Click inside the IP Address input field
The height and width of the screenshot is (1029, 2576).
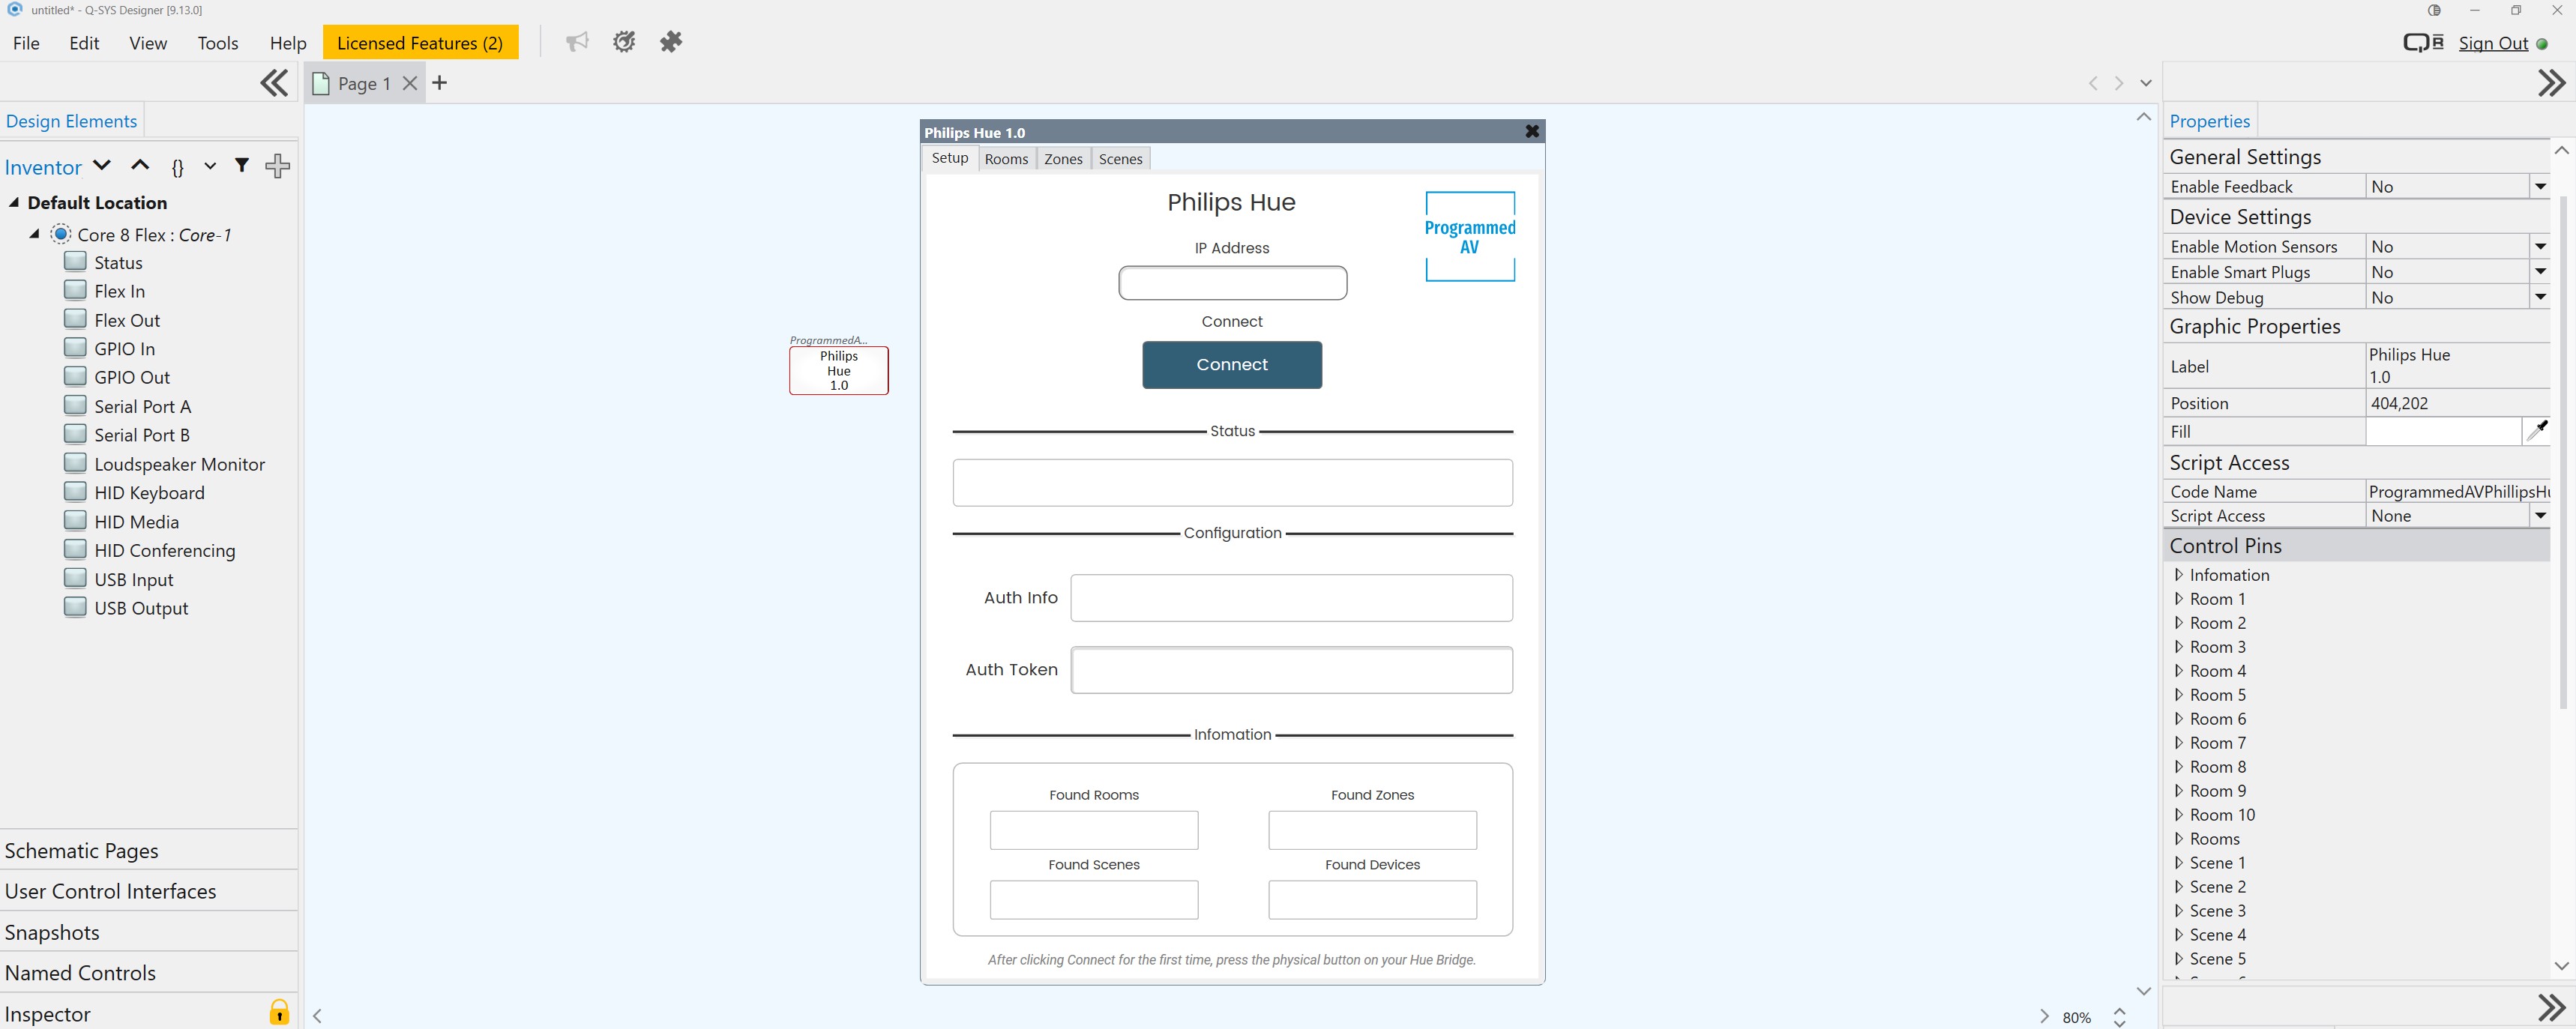[1232, 283]
